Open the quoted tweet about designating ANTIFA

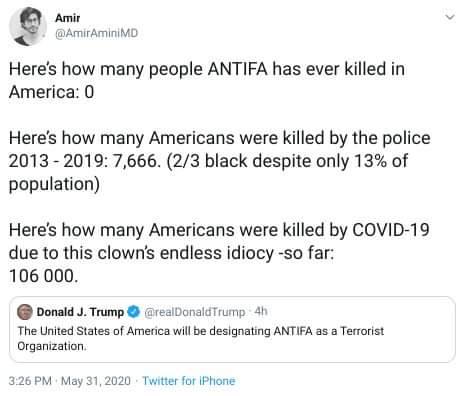click(x=232, y=329)
